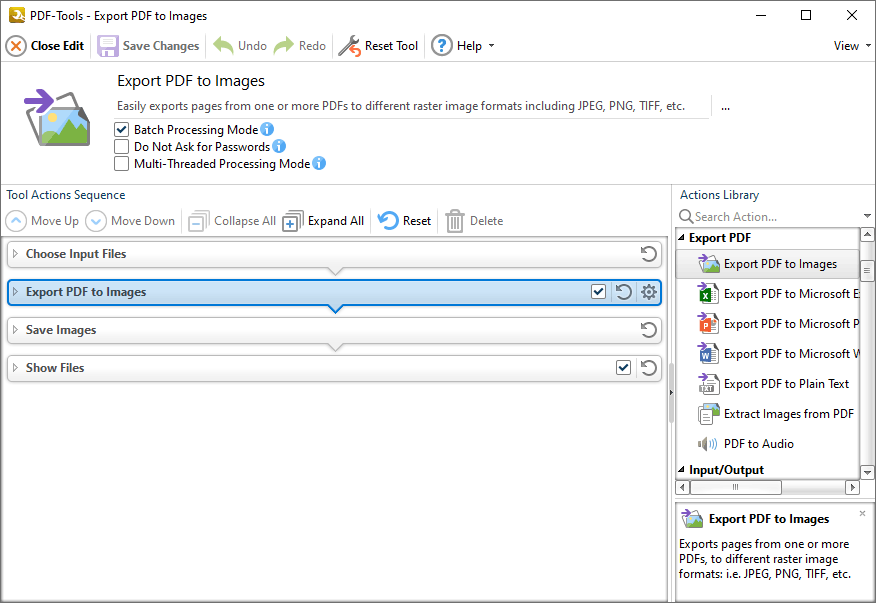
Task: Reset the Save Images step
Action: click(x=648, y=330)
